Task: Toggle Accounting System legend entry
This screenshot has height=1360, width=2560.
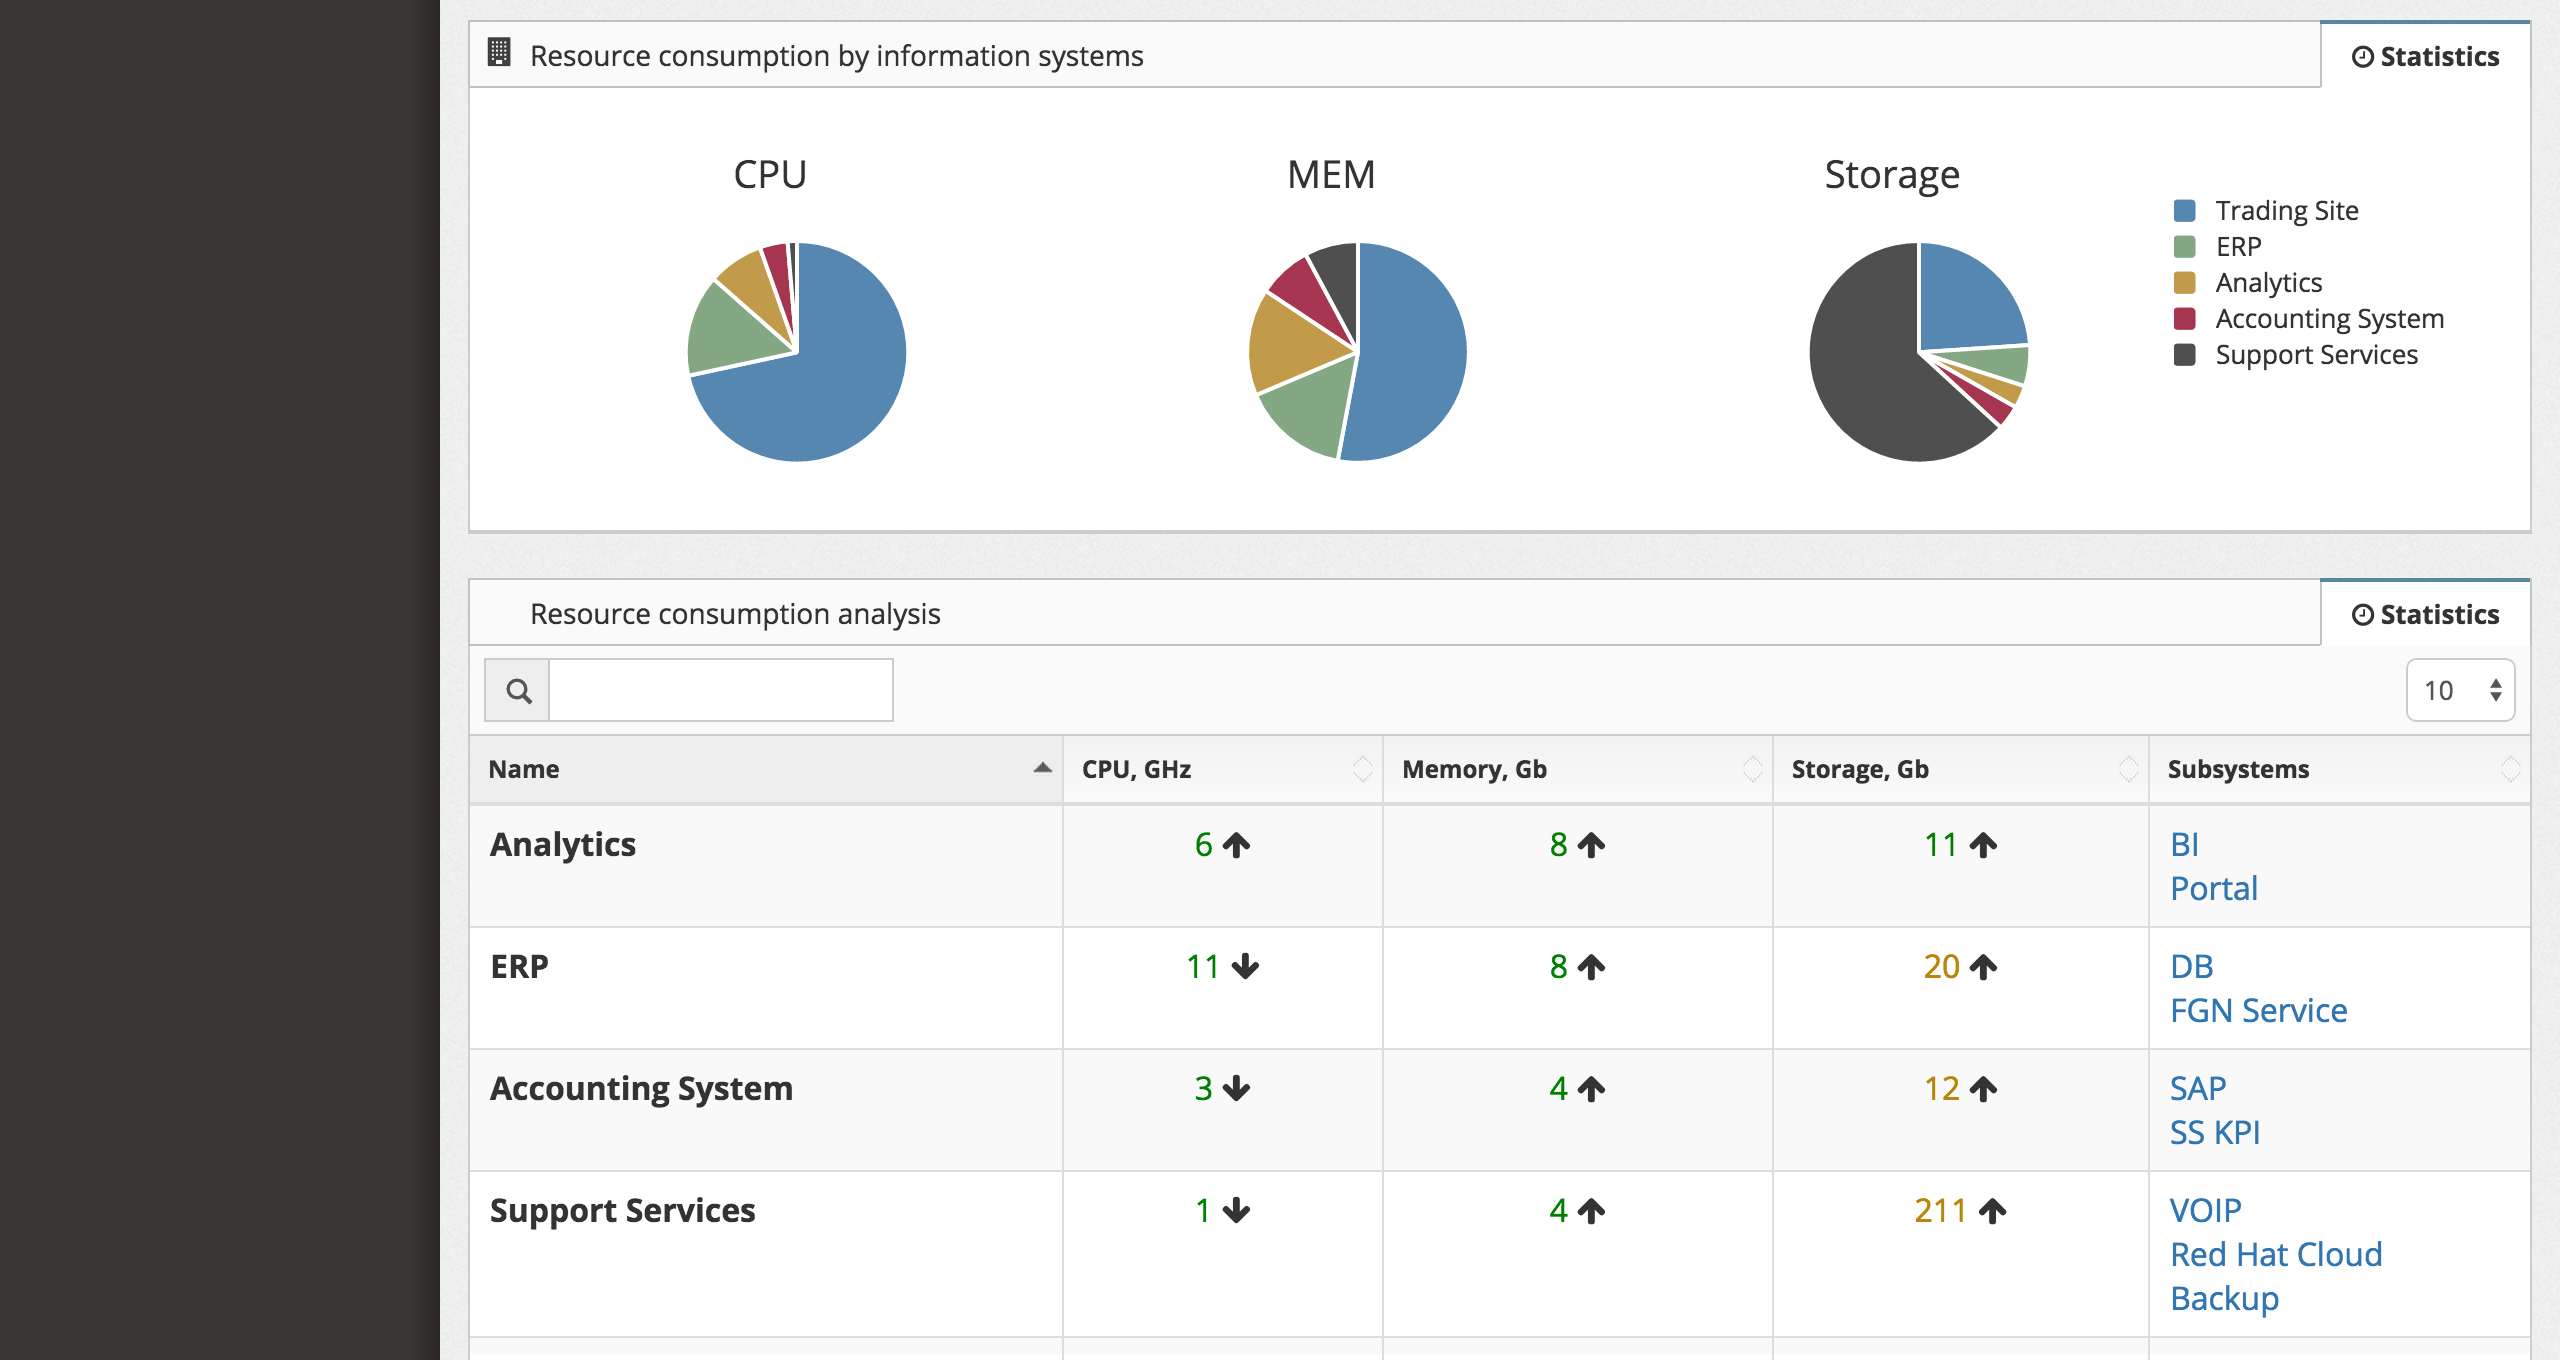Action: [2329, 319]
